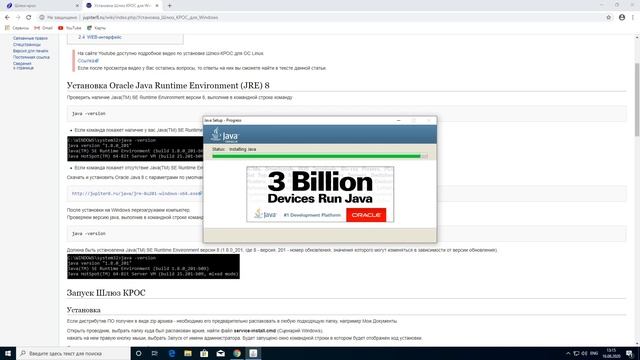
Task: Click the heading Установка Oracle Java Runtime Environment
Action: [168, 85]
